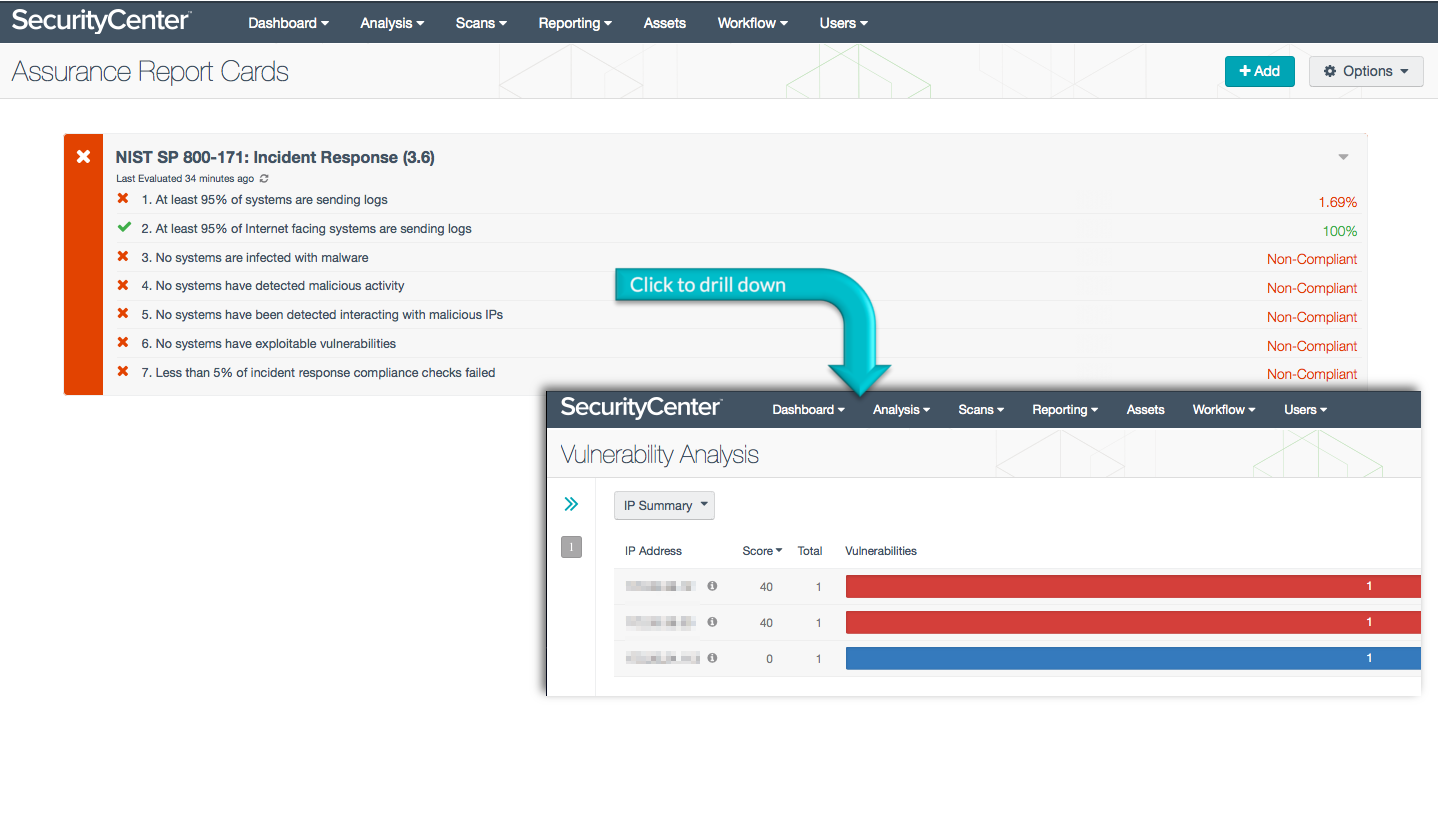The width and height of the screenshot is (1440, 820).
Task: Open the Dashboard menu in the top bar
Action: coord(289,23)
